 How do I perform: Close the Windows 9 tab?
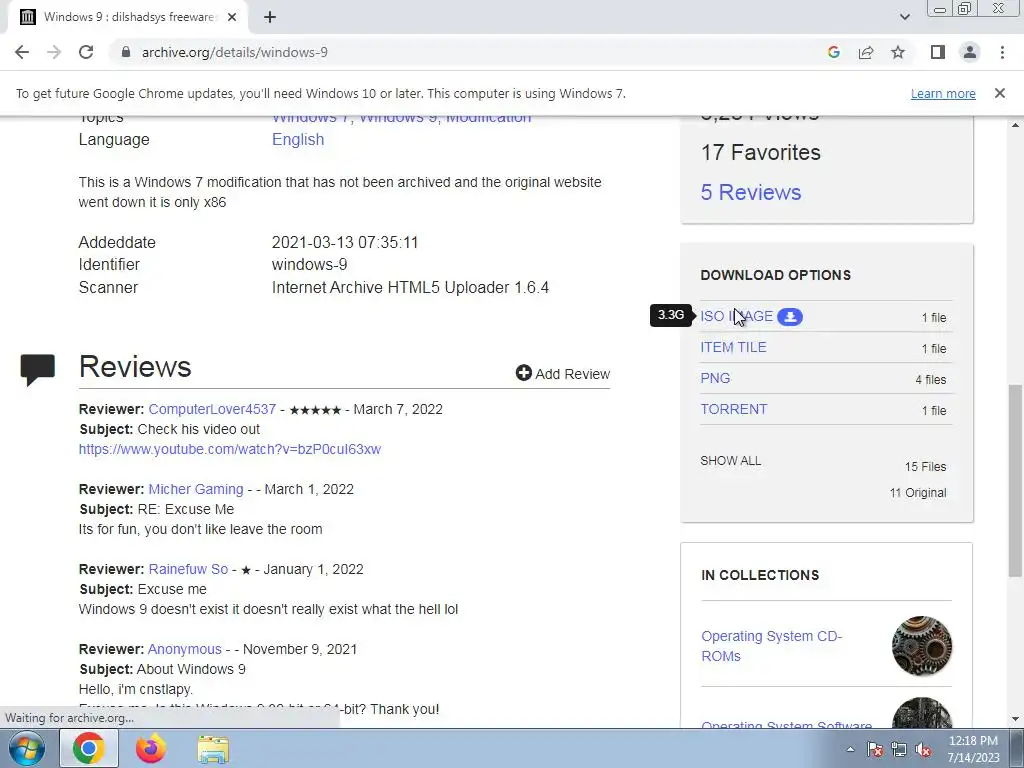tap(232, 17)
